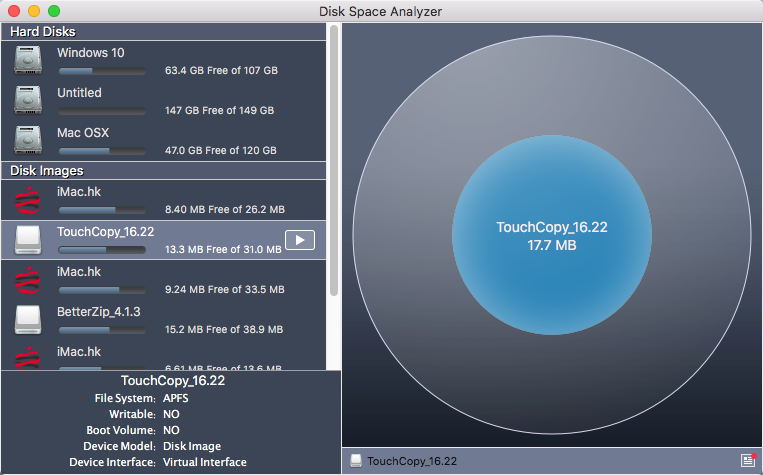Click the Disk Image device model value
763x475 pixels.
pos(192,446)
